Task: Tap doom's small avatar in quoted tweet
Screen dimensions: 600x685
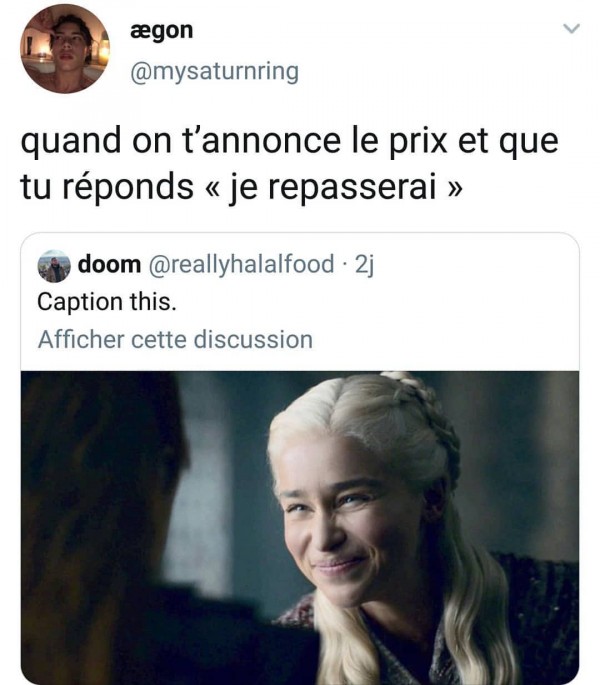Action: (54, 266)
